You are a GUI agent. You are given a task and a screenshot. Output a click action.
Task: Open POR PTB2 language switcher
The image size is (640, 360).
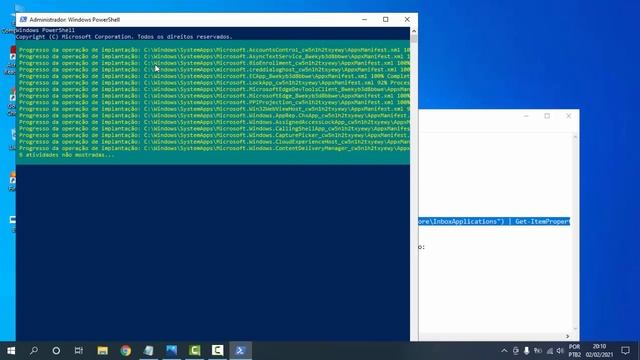pyautogui.click(x=574, y=351)
